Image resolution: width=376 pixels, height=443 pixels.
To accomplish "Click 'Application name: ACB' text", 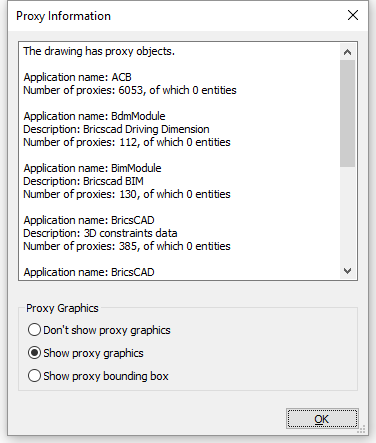I will tap(77, 77).
